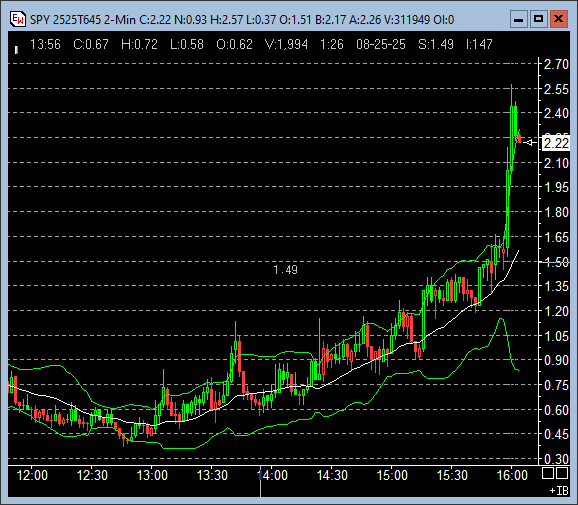Minimize the SPY chart window
Viewport: 578px width, 505px height.
518,19
